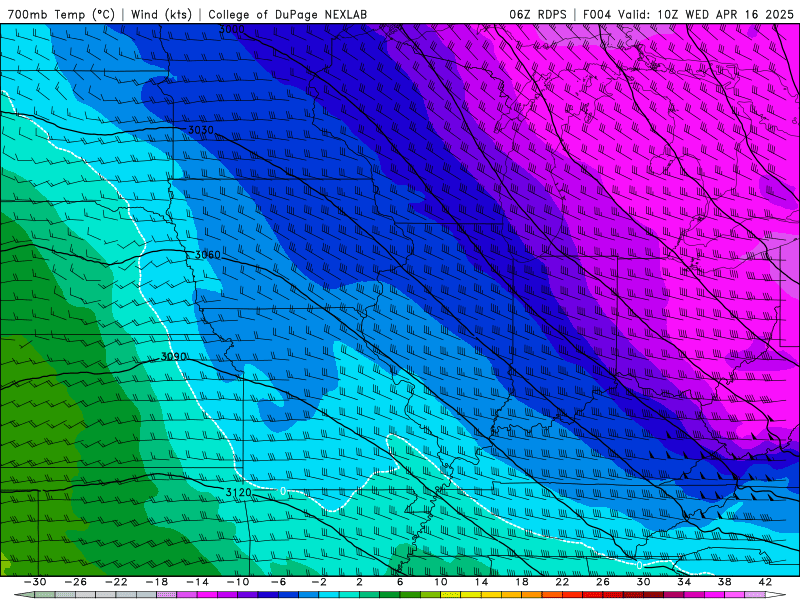Click the 14 value on the color scale
The image size is (800, 600).
481,582
